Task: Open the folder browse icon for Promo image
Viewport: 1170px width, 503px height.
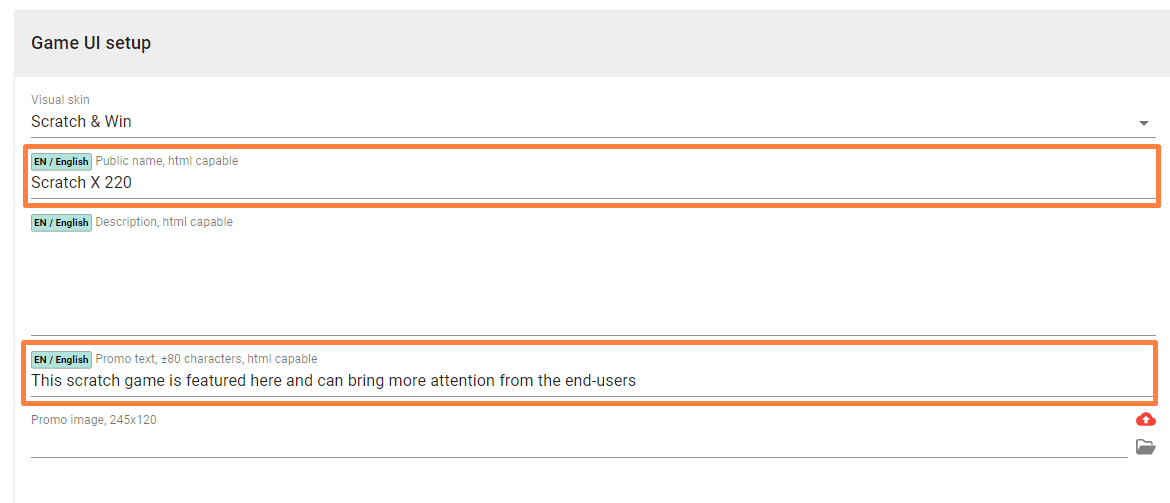Action: point(1146,446)
